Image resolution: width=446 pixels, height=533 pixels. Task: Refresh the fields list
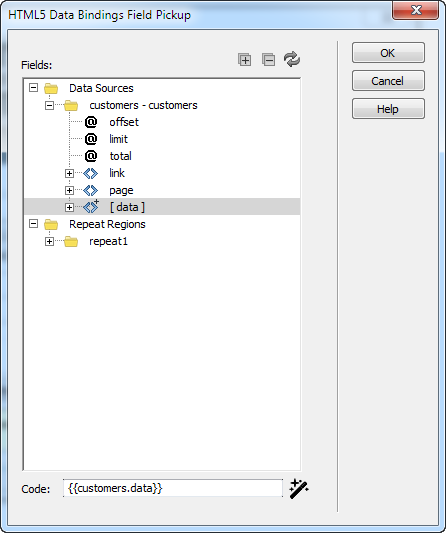pos(292,59)
